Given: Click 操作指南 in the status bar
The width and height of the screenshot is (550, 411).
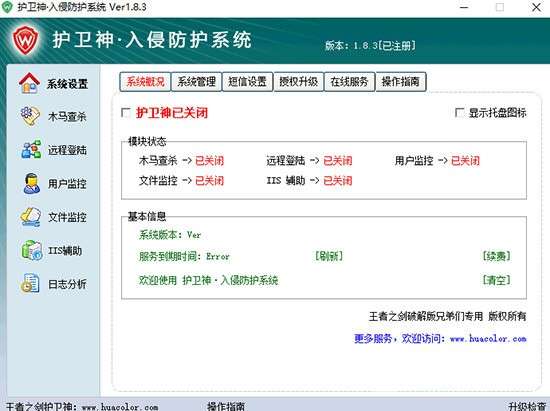Looking at the screenshot, I should click(x=226, y=406).
